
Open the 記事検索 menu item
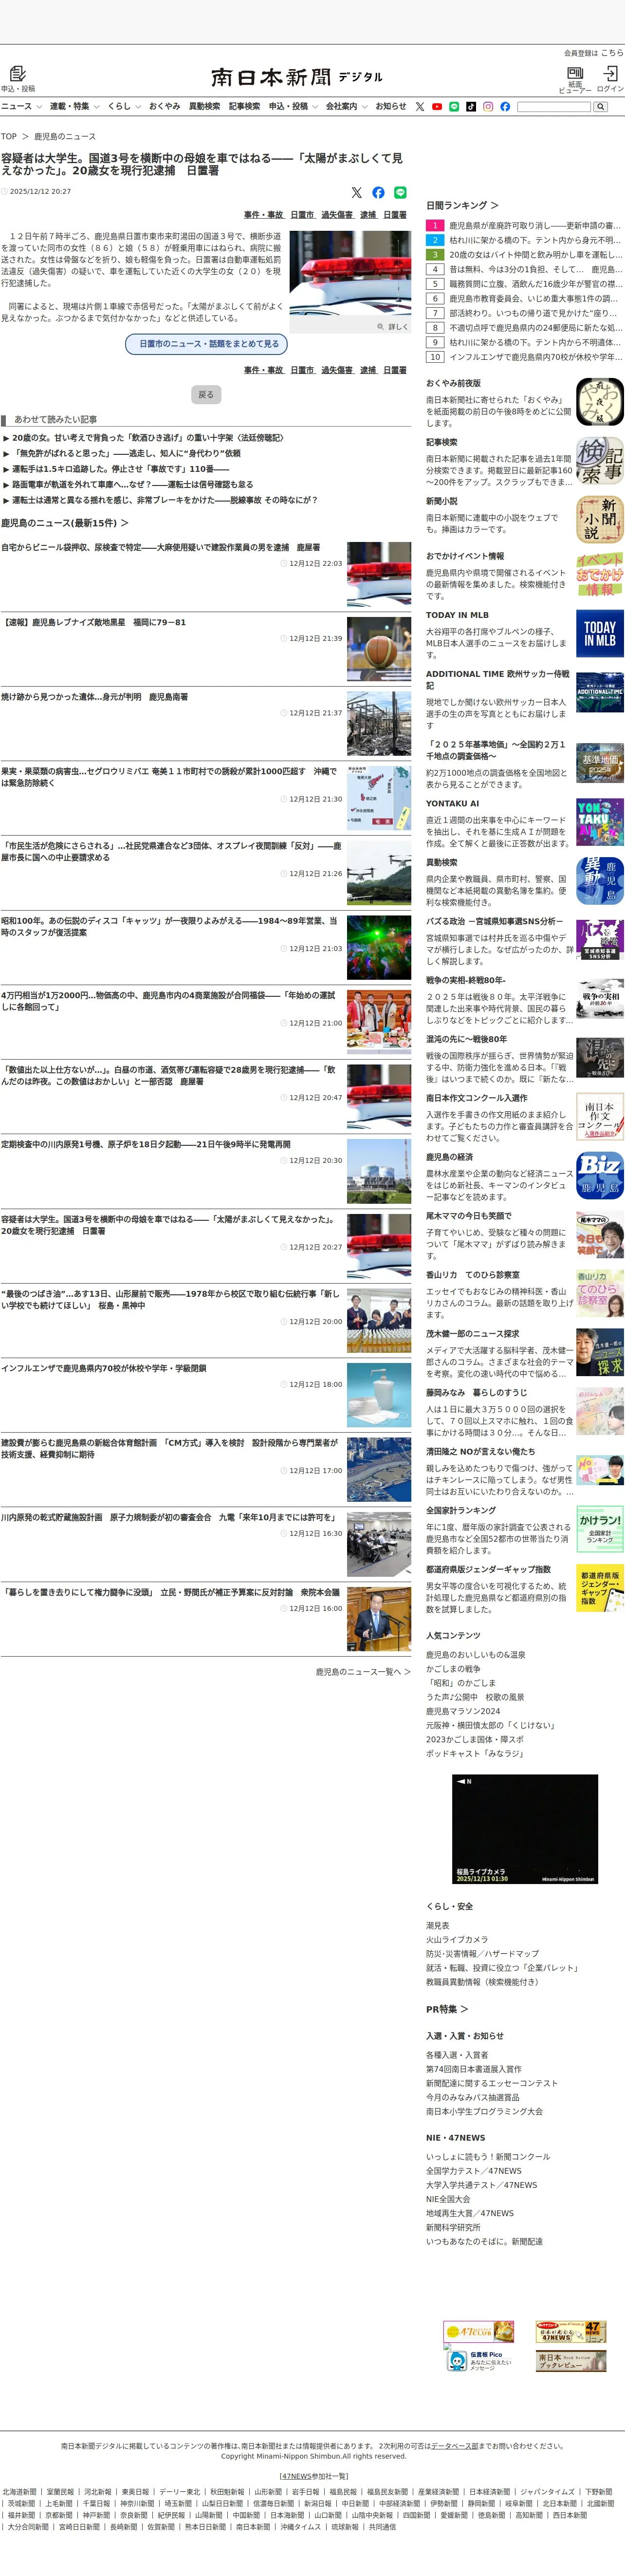(244, 106)
